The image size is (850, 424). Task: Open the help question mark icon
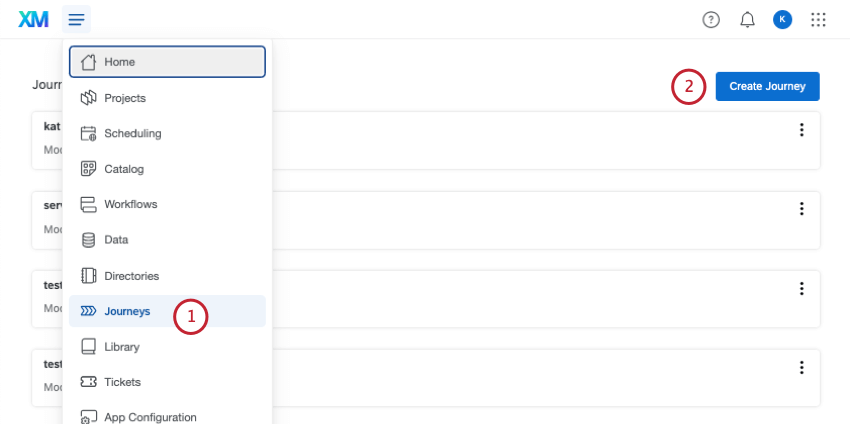coord(711,19)
